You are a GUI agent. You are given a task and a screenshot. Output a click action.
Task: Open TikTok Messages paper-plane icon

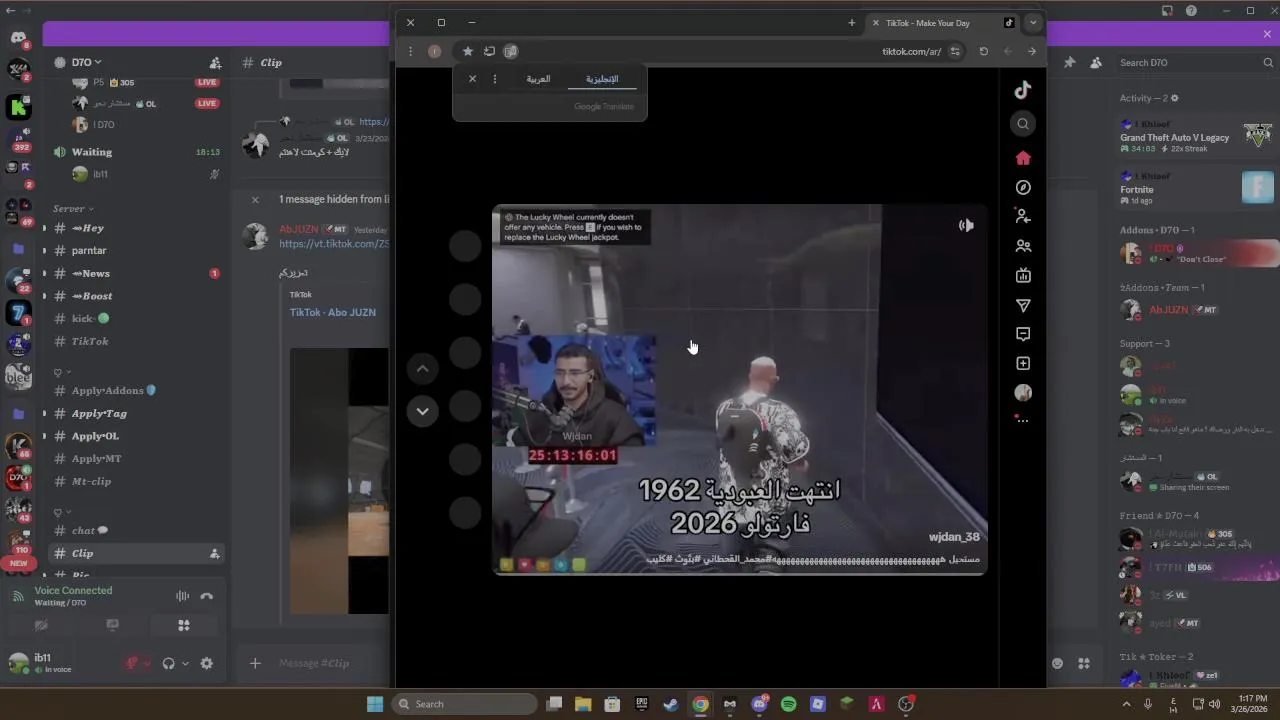1022,305
